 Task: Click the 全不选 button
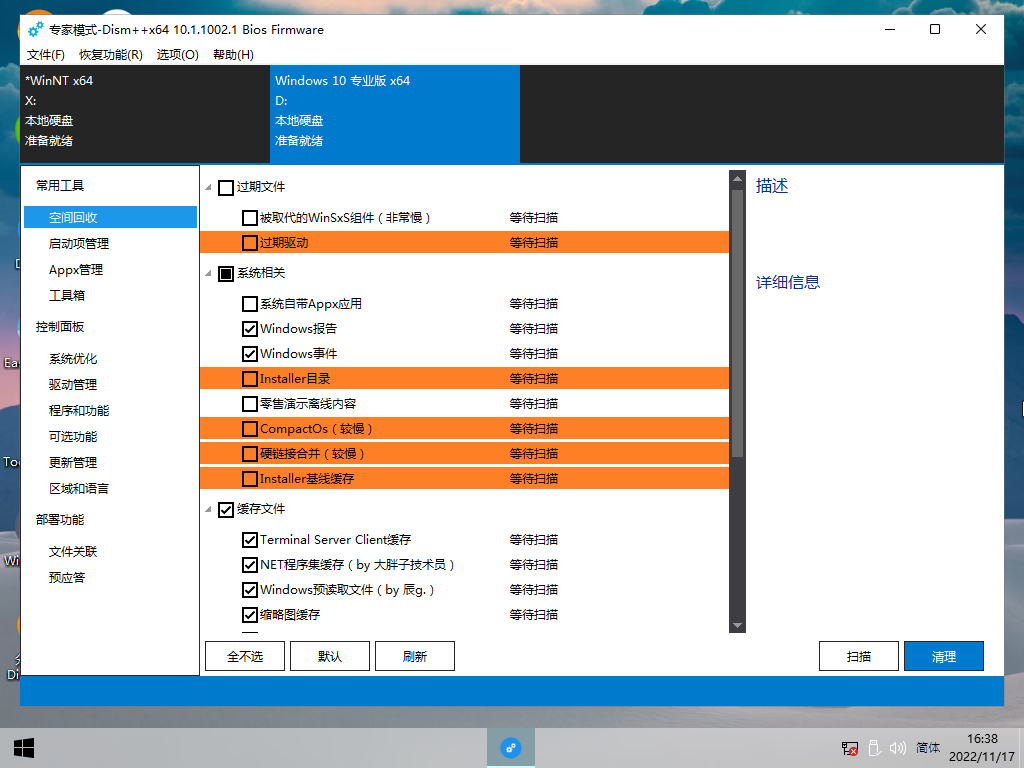[x=245, y=656]
